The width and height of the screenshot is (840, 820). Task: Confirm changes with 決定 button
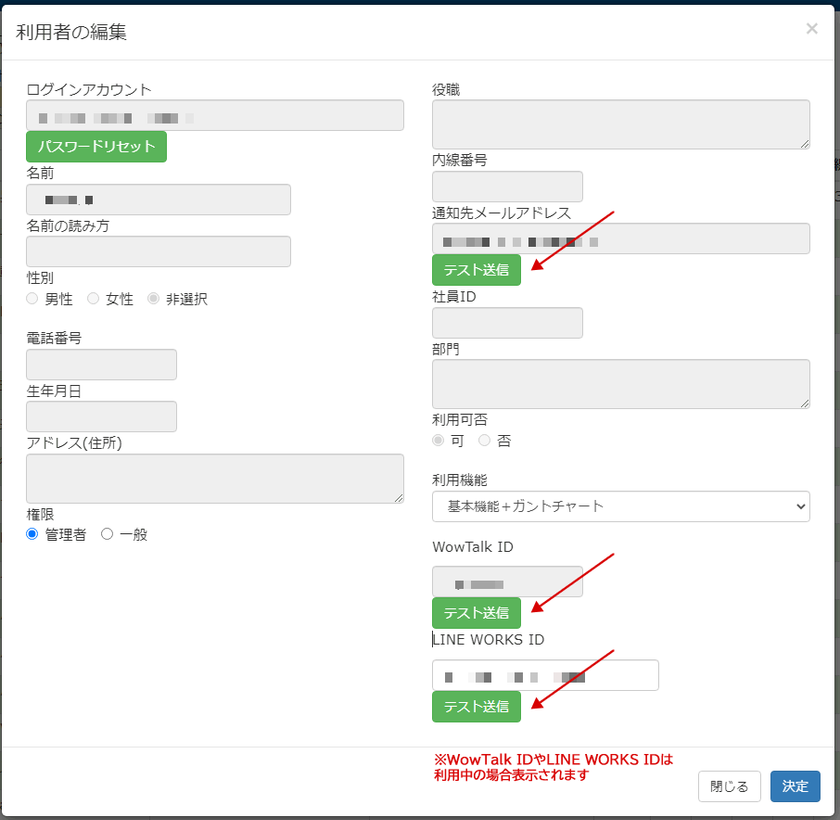point(795,786)
